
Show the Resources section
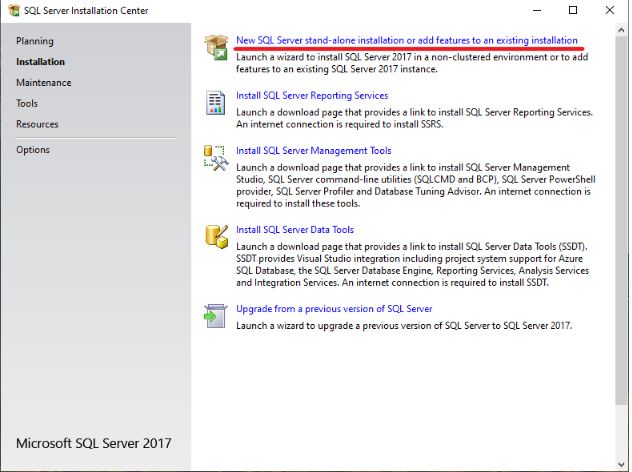pos(37,124)
